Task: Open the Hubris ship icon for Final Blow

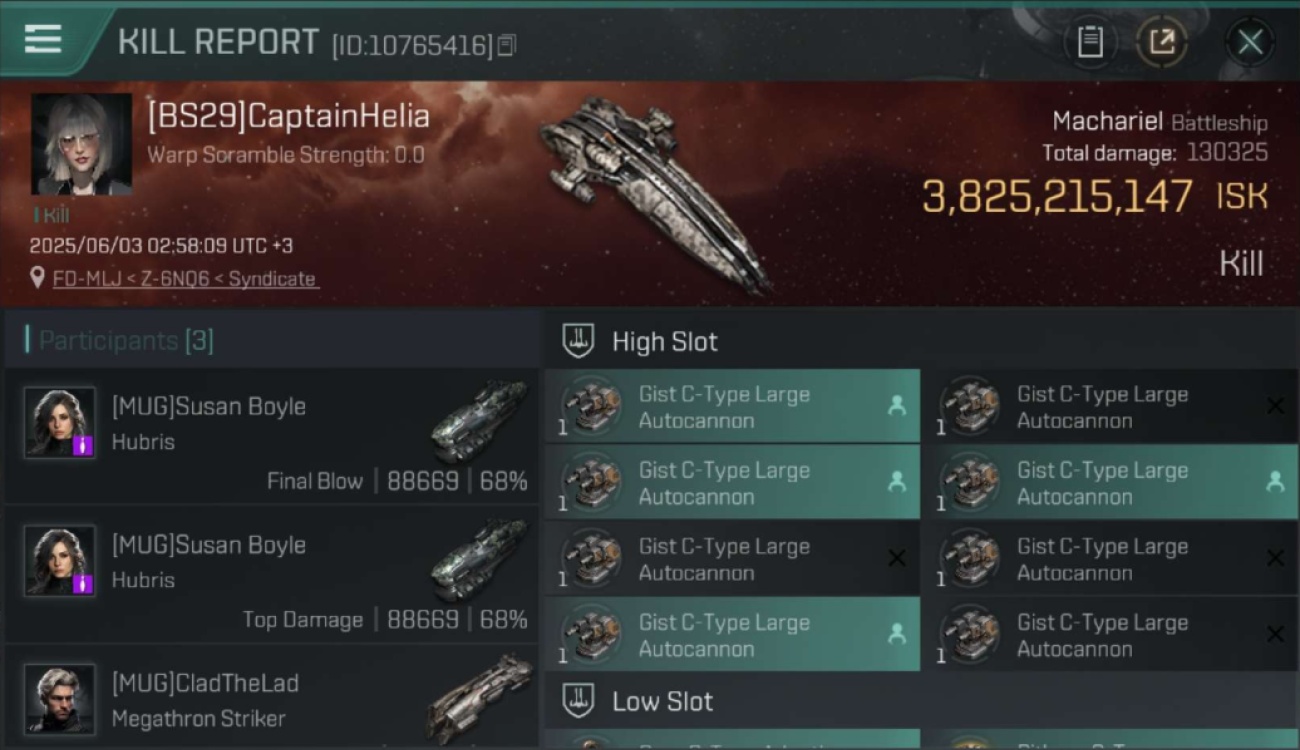Action: coord(480,421)
